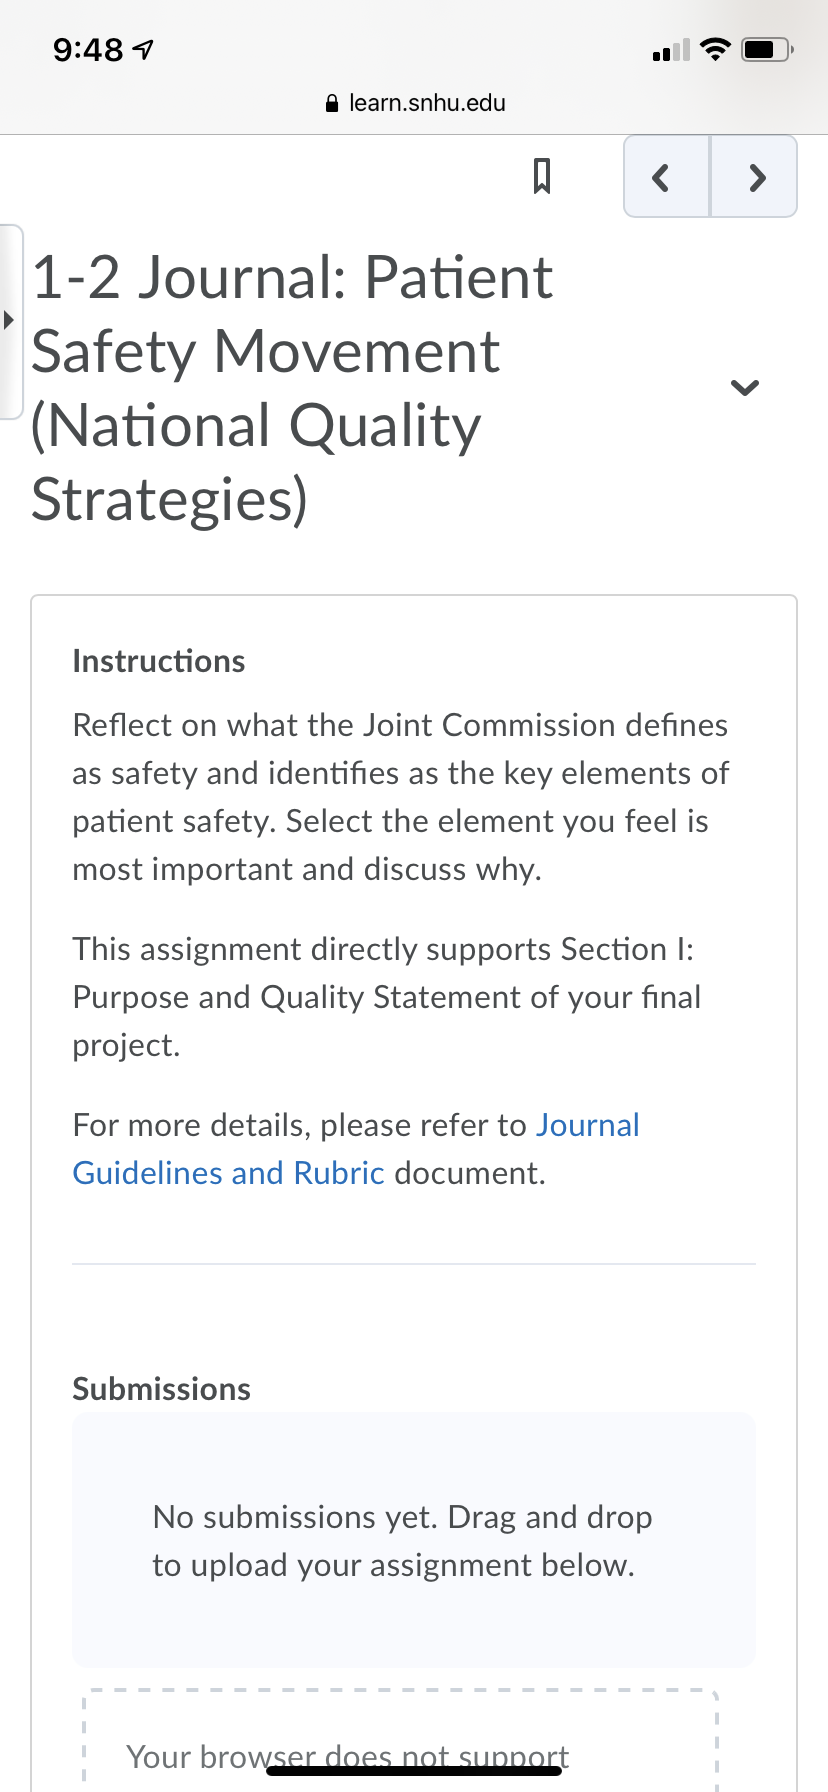The image size is (828, 1792).
Task: Expand the side panel arrow tab
Action: coord(10,321)
